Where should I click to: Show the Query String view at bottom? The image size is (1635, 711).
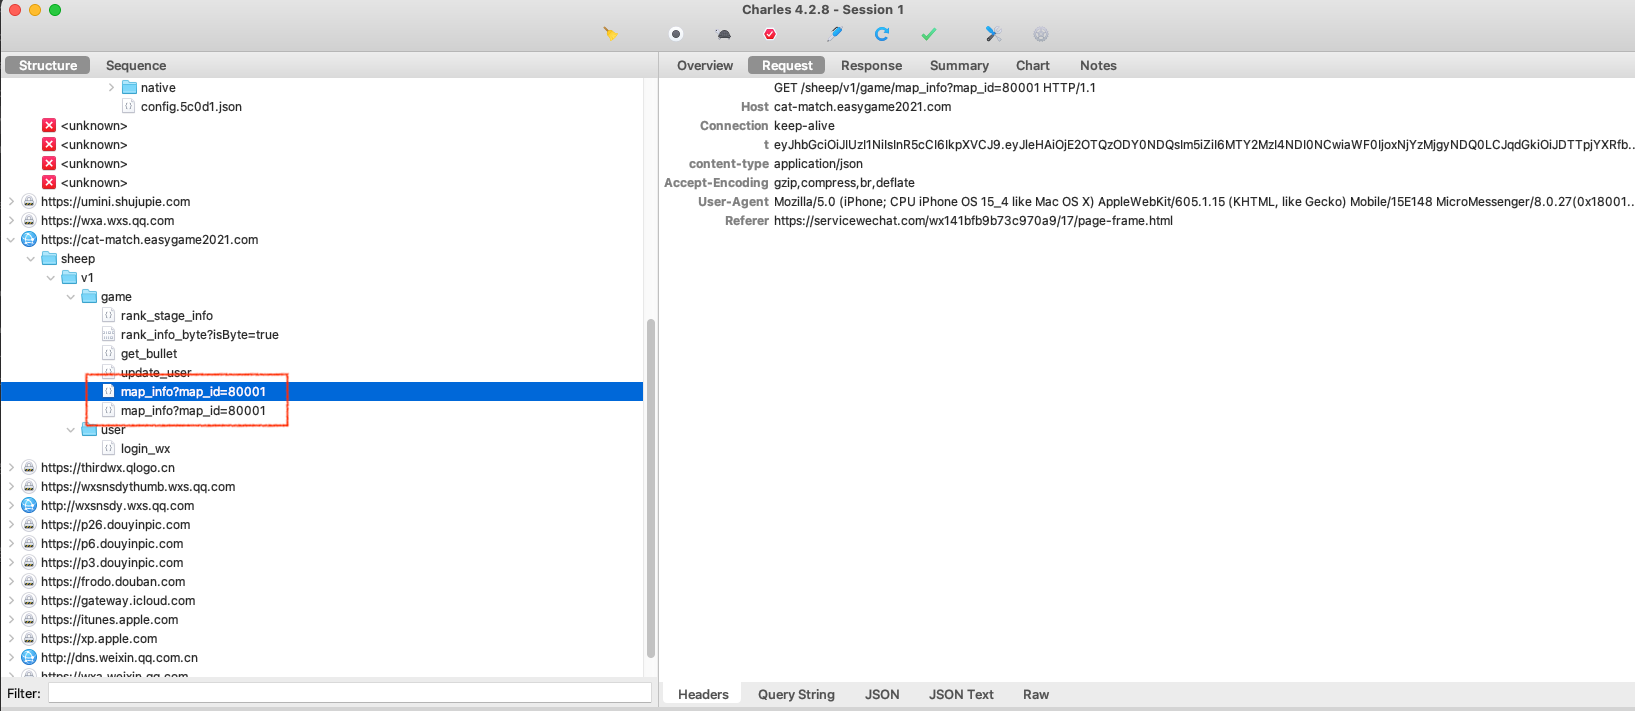796,694
